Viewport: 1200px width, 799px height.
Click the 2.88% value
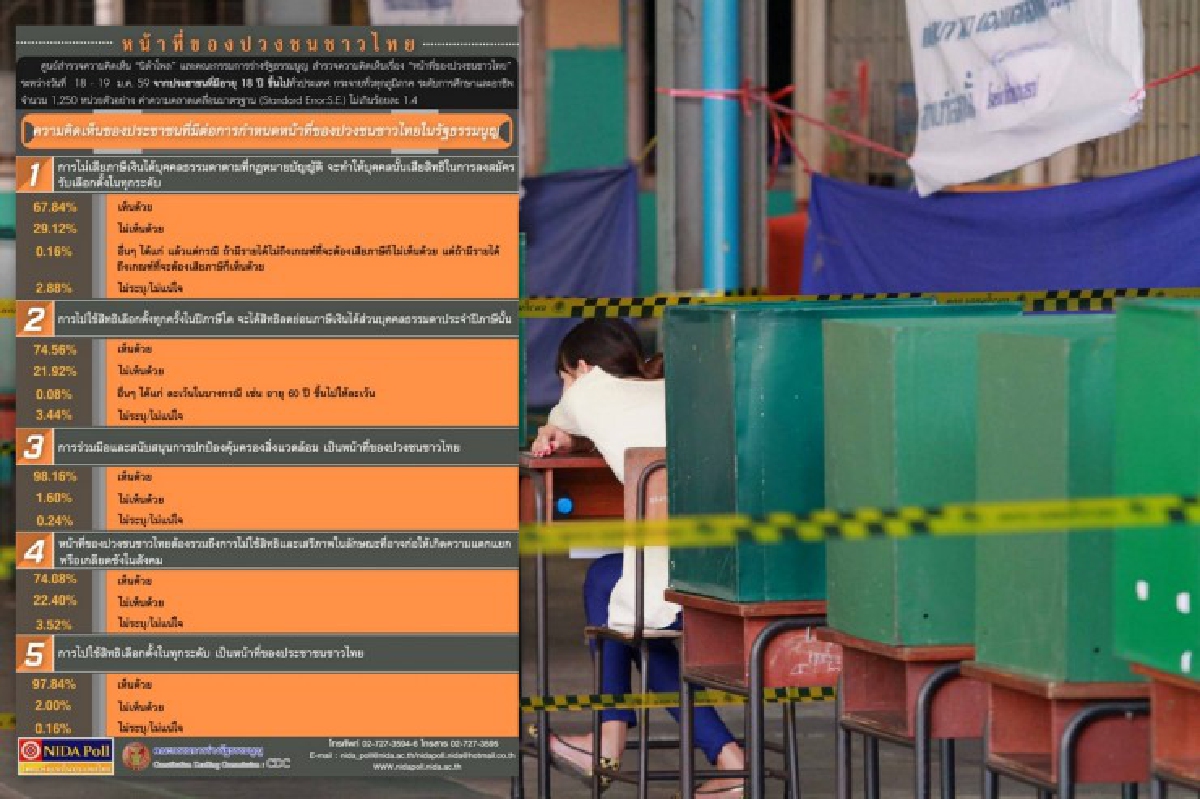pos(53,287)
